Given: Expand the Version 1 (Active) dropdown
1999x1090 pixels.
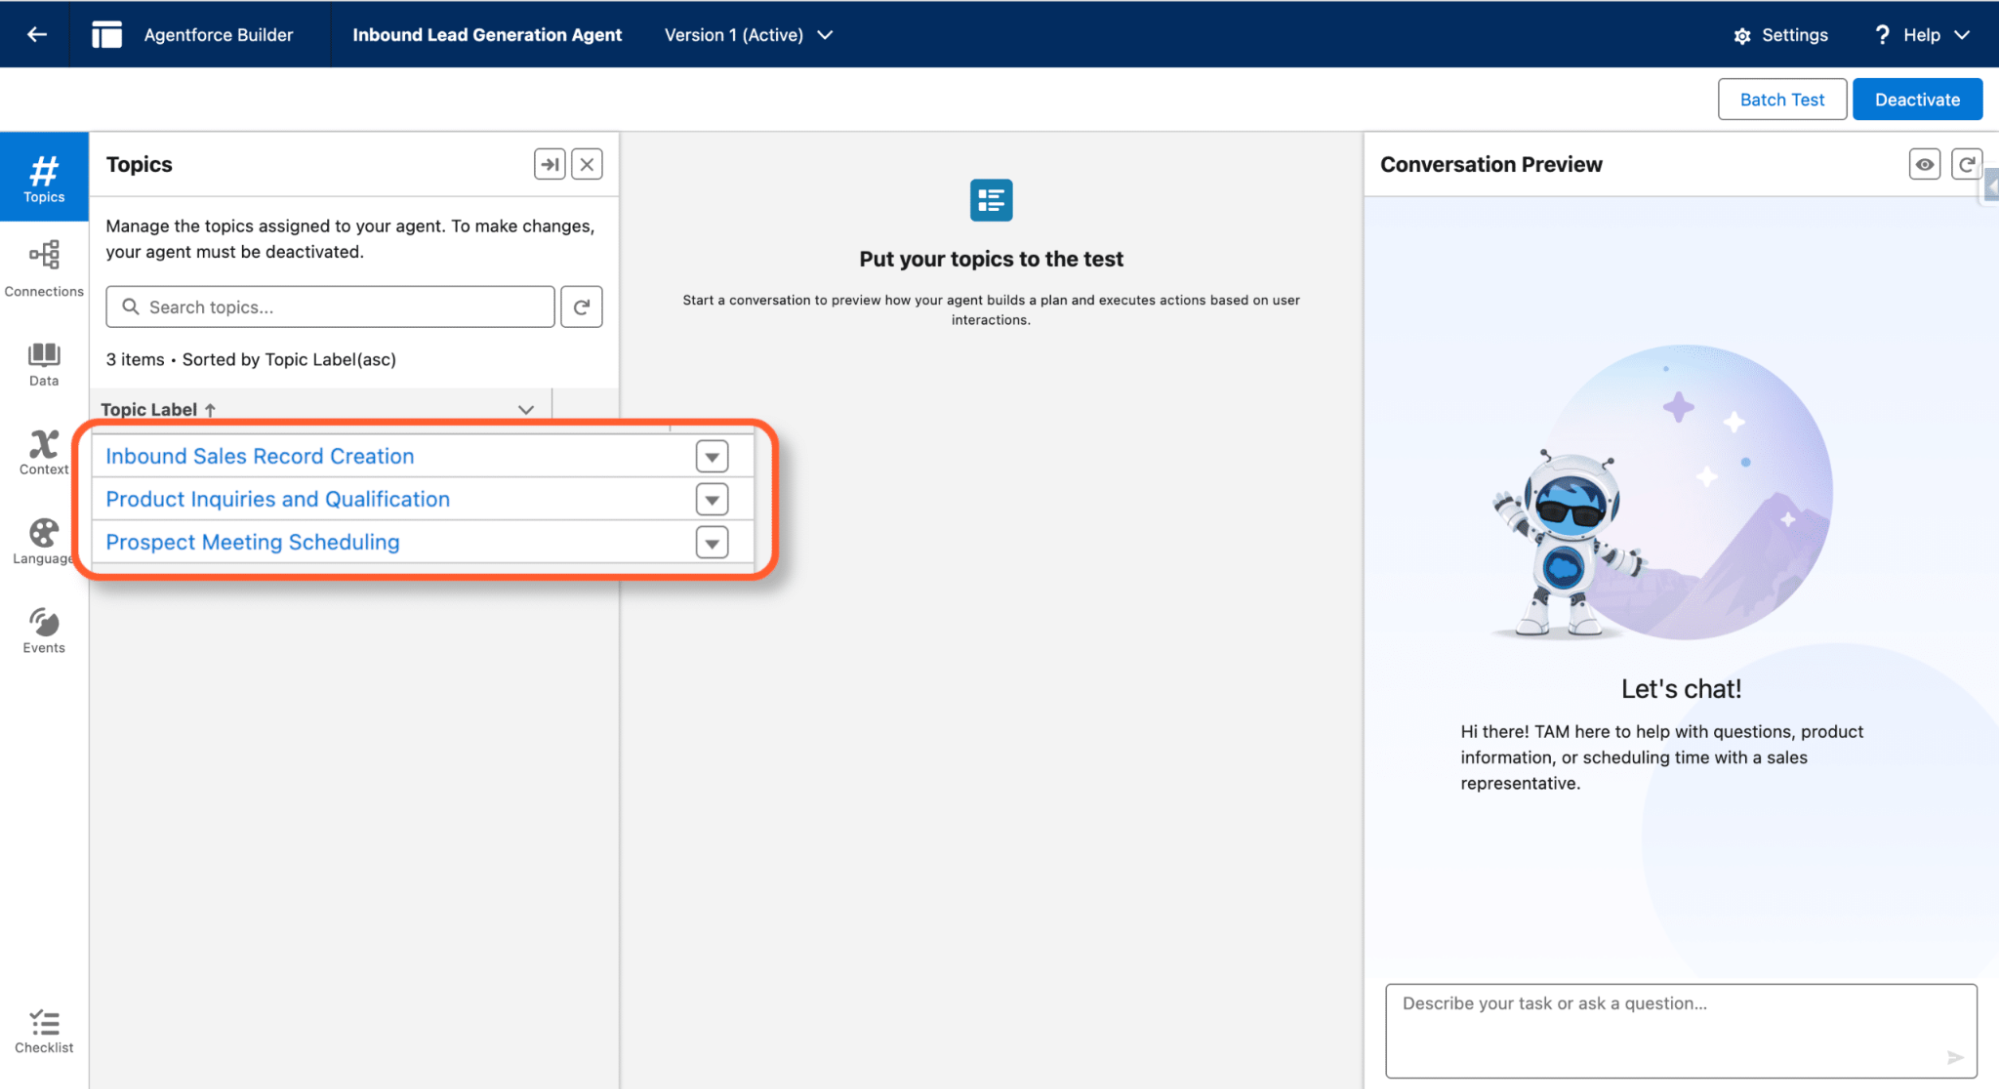Looking at the screenshot, I should pos(825,34).
